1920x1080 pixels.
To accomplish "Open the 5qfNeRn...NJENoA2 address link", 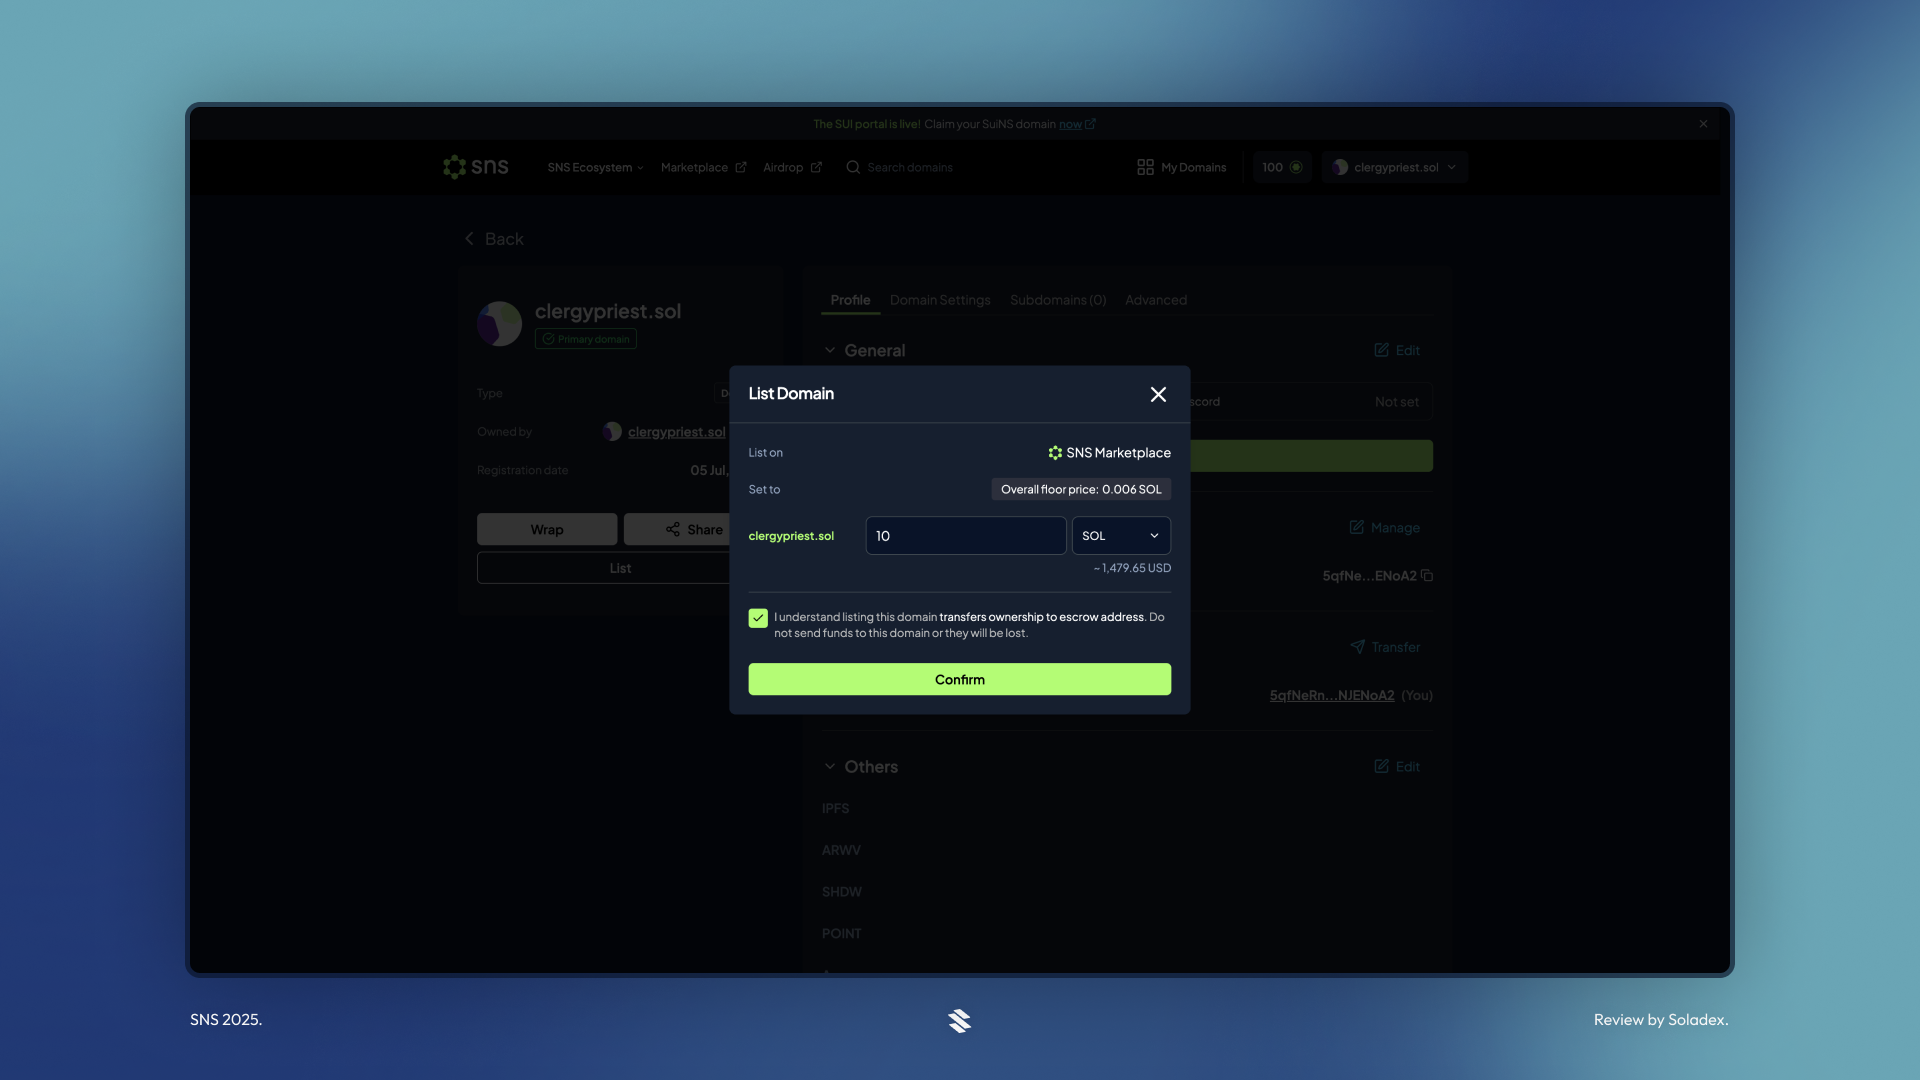I will click(x=1332, y=696).
